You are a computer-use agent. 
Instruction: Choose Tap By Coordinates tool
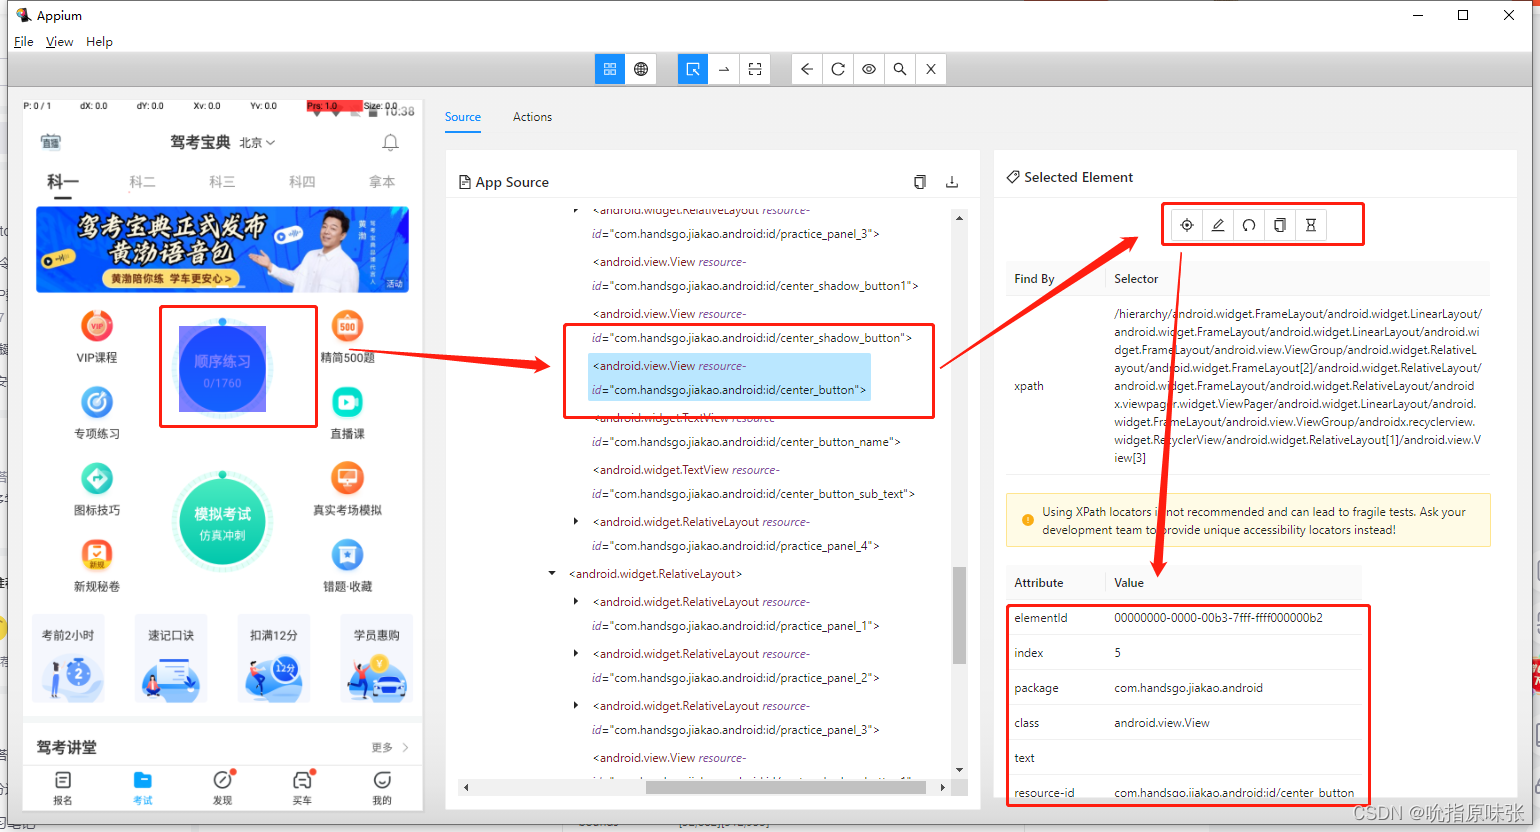coord(755,69)
